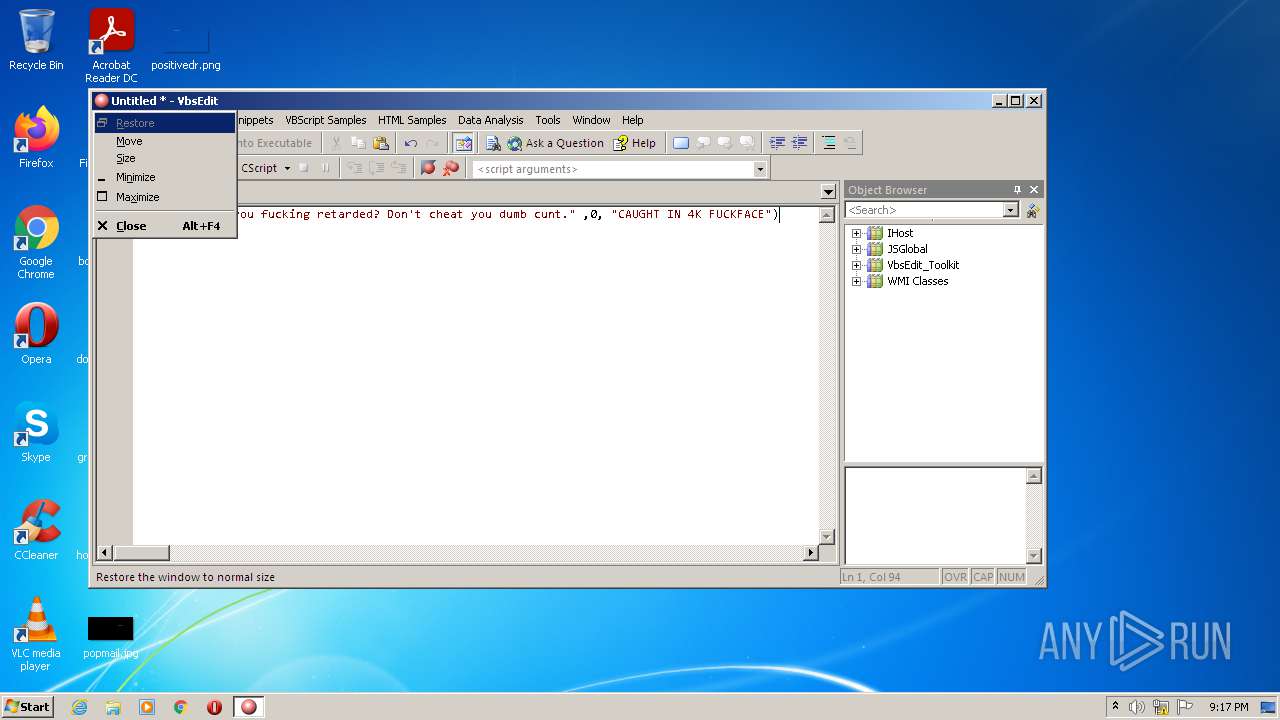The width and height of the screenshot is (1280, 720).
Task: Click the editor horizontal scrollbar thumb
Action: pyautogui.click(x=141, y=553)
